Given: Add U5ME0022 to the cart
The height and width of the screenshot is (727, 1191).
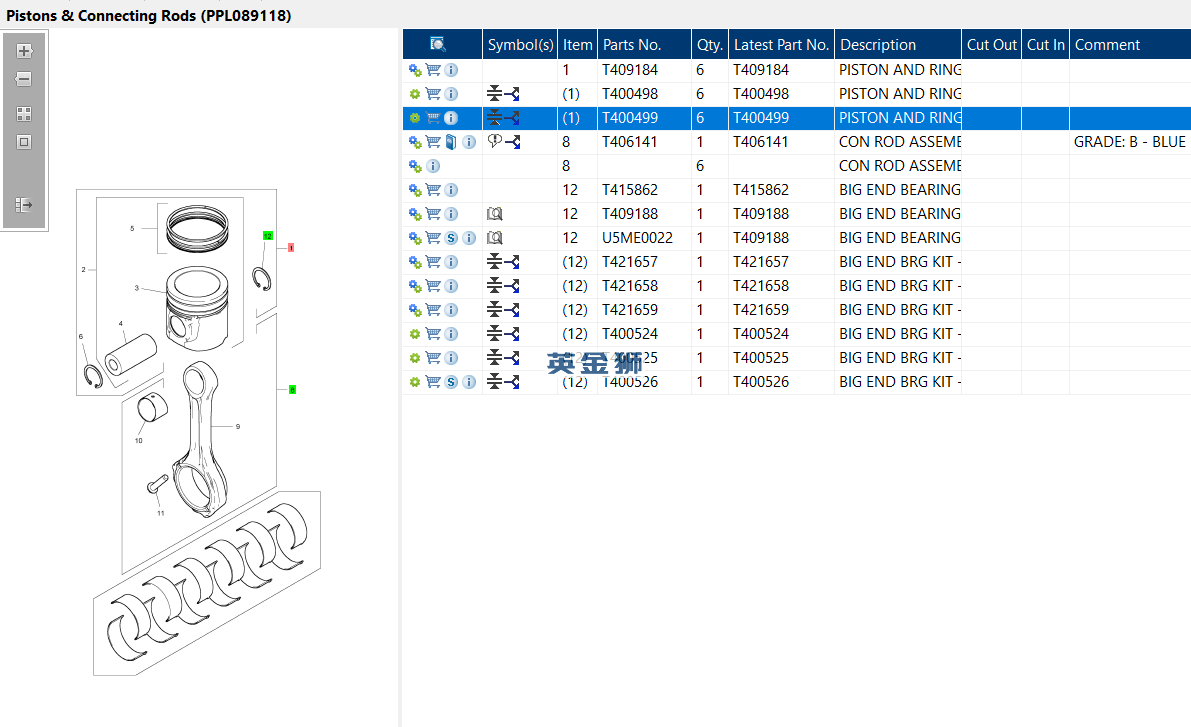Looking at the screenshot, I should click(433, 238).
